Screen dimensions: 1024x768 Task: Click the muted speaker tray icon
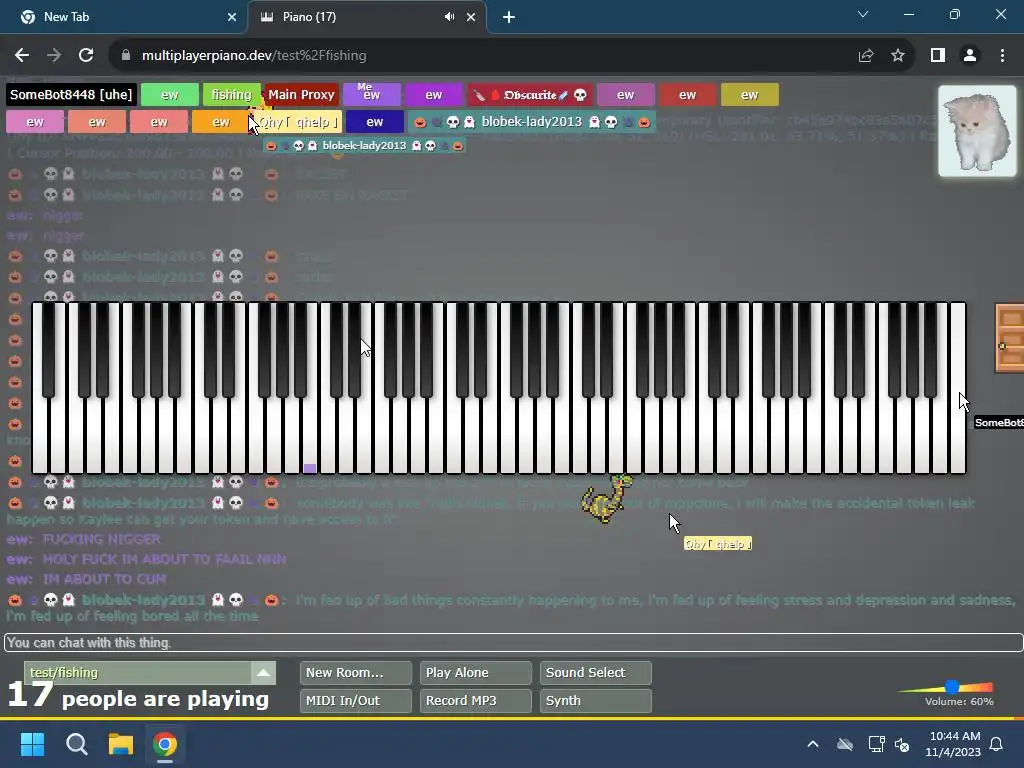point(902,744)
